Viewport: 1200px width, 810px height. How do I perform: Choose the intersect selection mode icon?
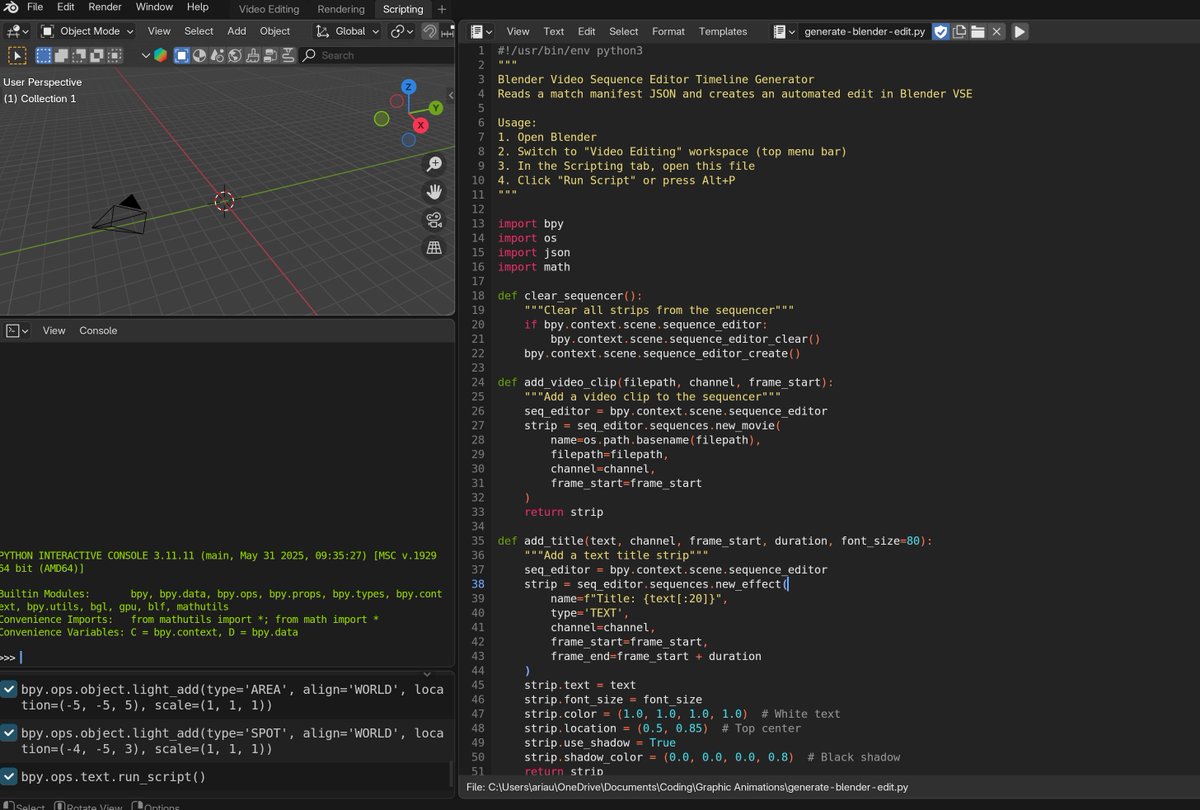click(x=115, y=56)
